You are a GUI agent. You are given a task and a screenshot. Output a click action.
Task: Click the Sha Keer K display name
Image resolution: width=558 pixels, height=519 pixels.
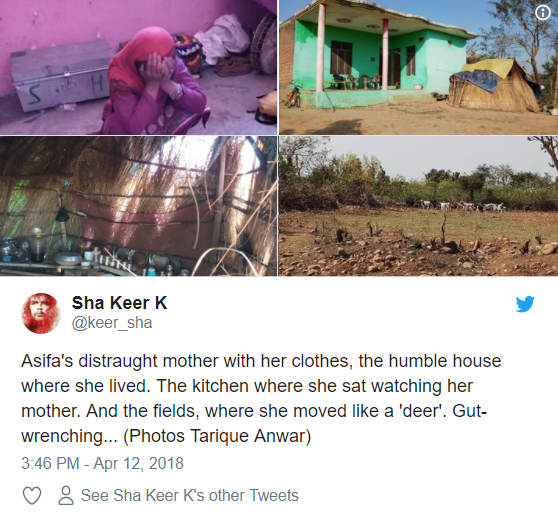[x=119, y=303]
